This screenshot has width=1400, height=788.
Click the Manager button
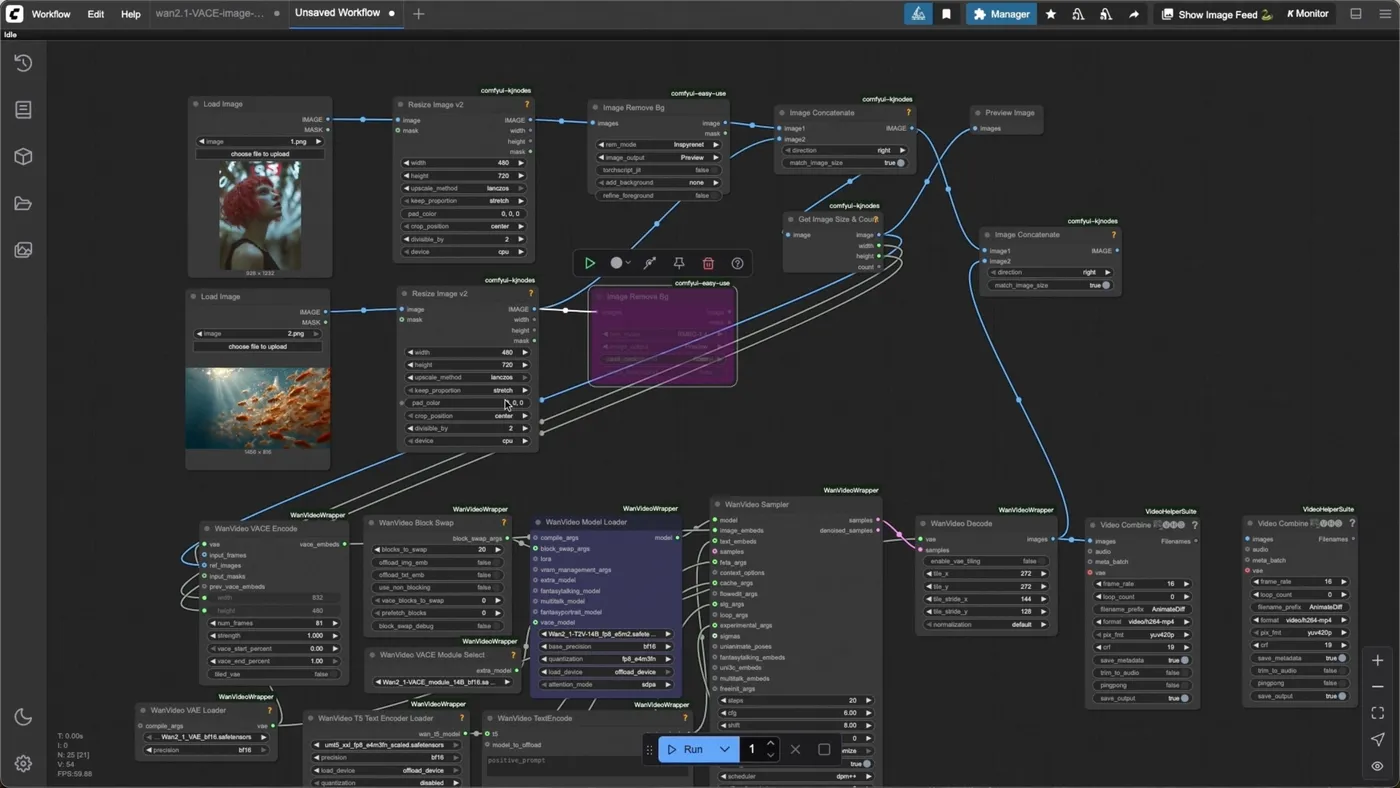tap(1001, 14)
